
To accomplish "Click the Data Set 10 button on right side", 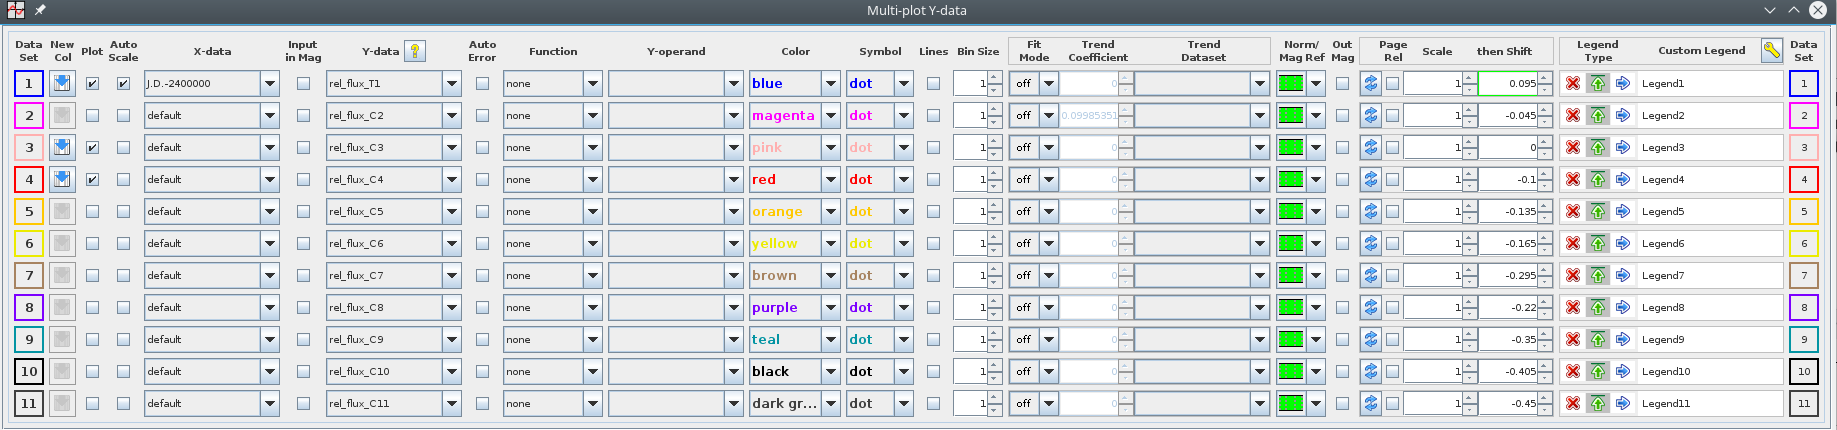I will pyautogui.click(x=1803, y=371).
